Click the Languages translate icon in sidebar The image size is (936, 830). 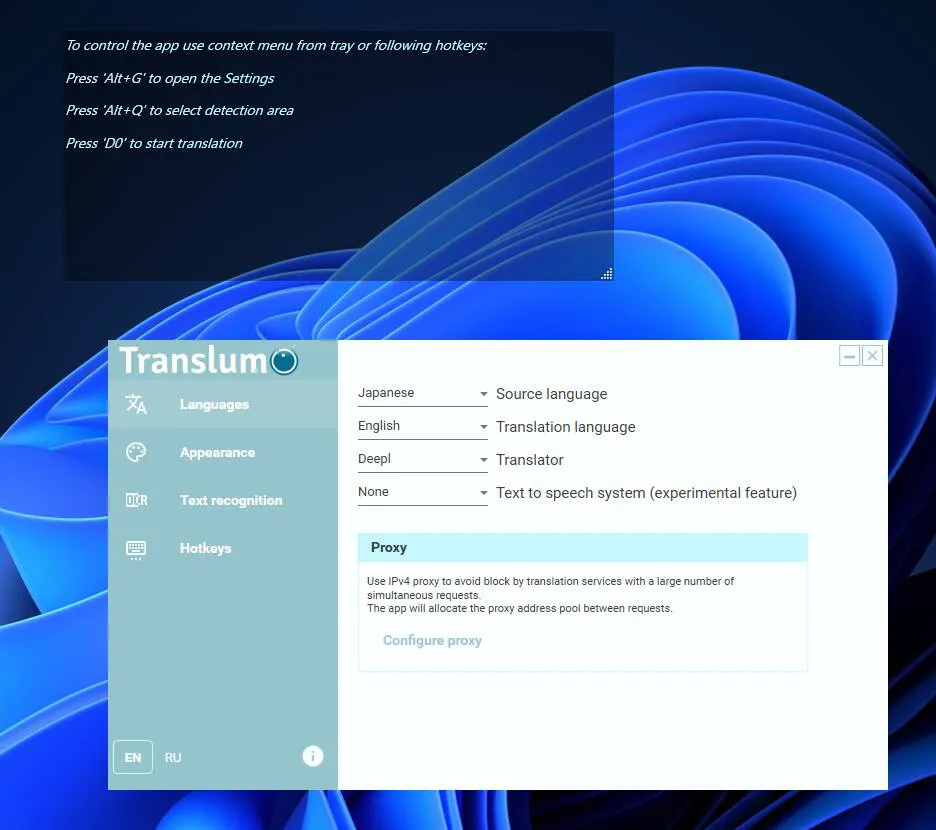click(x=136, y=404)
